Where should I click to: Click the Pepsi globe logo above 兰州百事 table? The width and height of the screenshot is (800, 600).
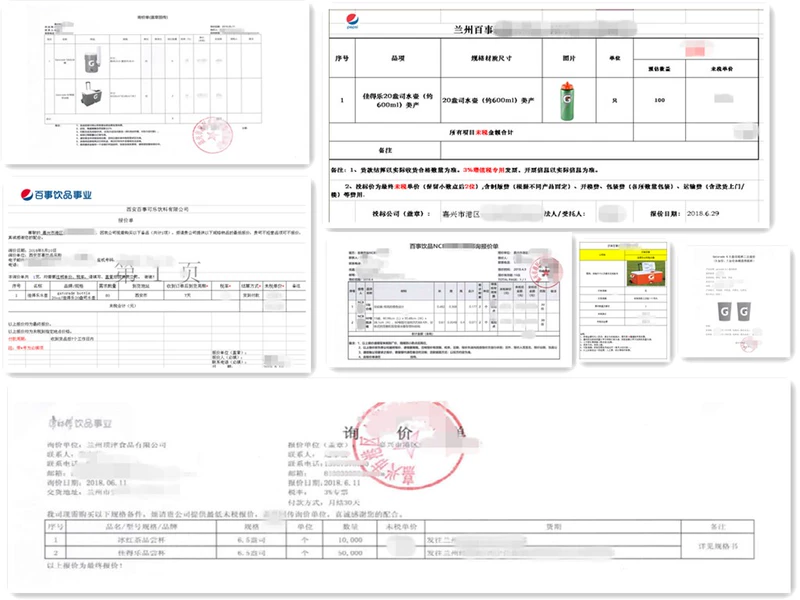(352, 20)
